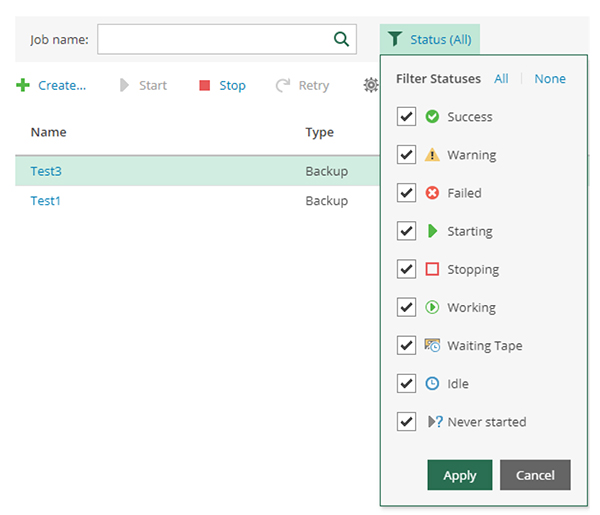This screenshot has width=600, height=515.
Task: Click the Never started status icon
Action: (434, 421)
